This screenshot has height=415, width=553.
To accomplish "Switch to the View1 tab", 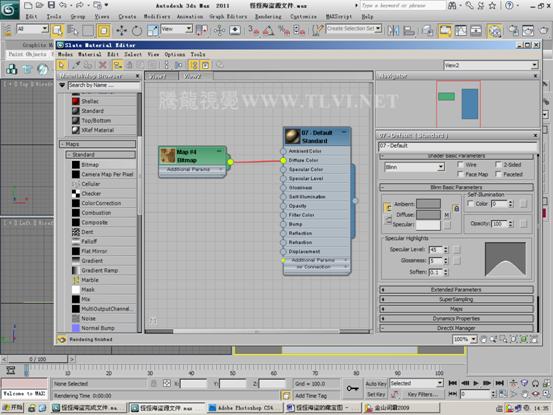I will coord(160,76).
